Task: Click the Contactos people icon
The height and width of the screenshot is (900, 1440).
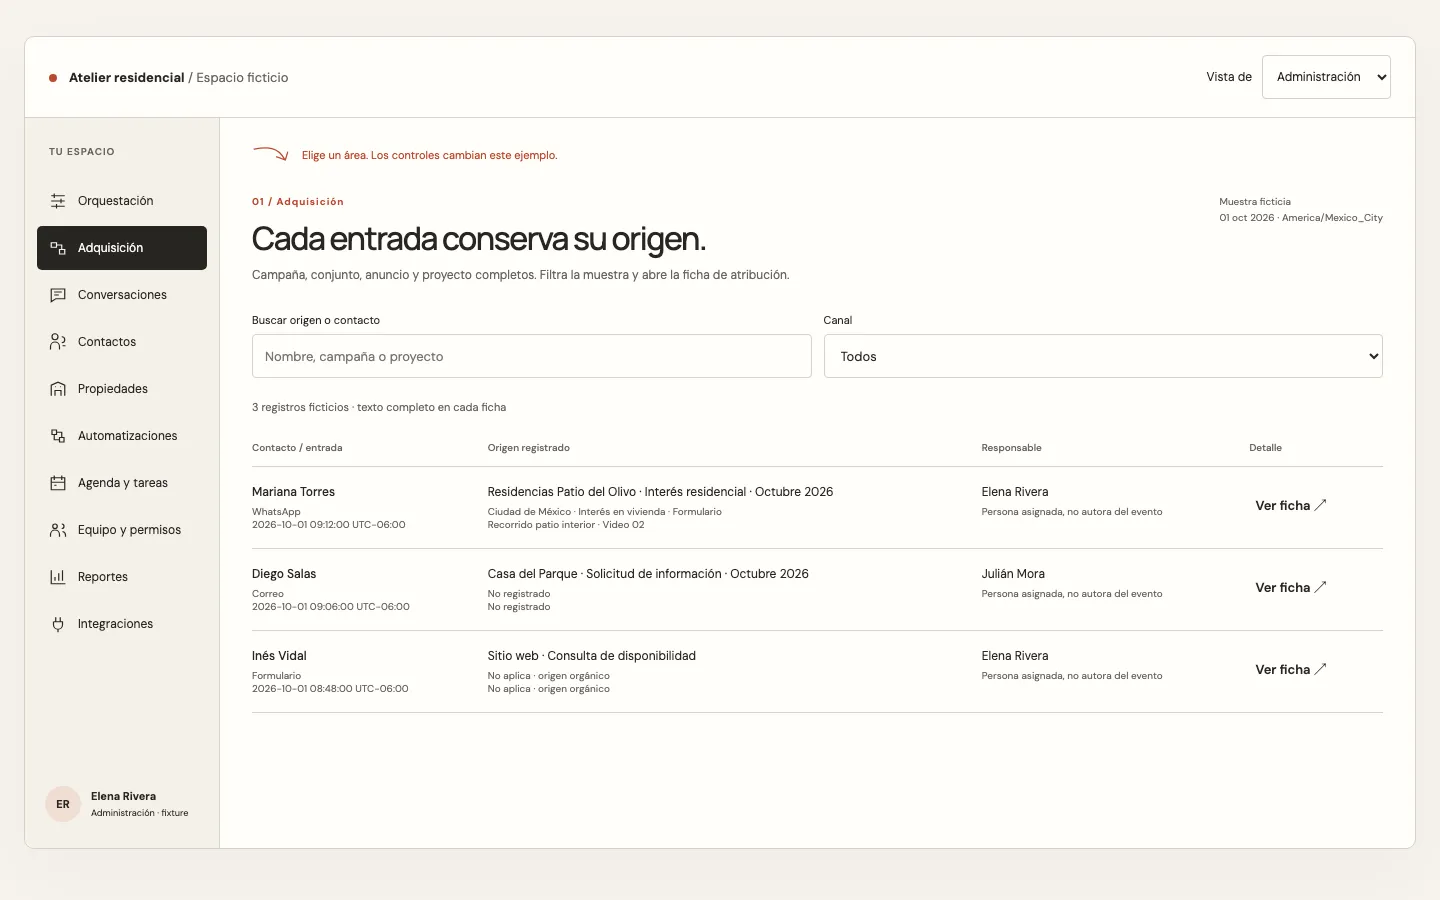Action: (58, 342)
